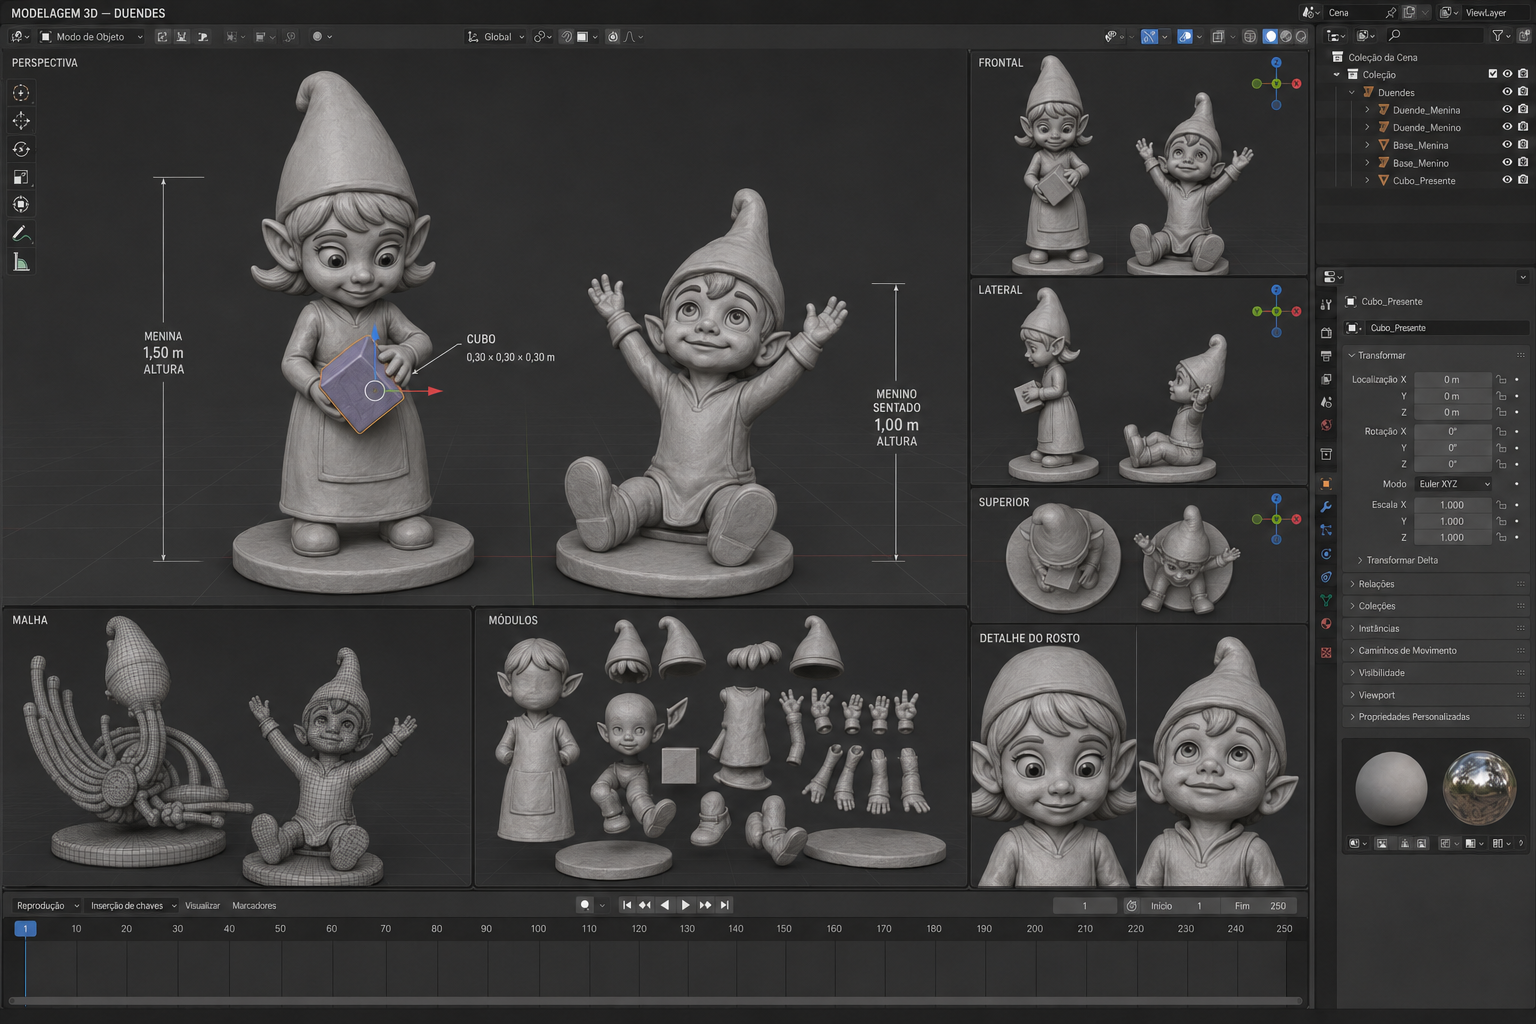Collapse the Duendes collection

tap(1352, 92)
